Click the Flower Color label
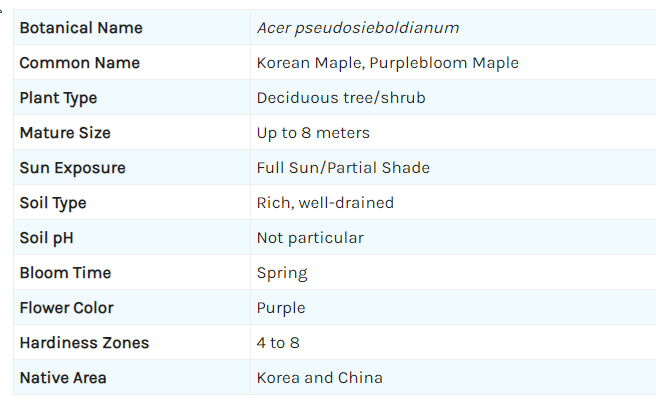The height and width of the screenshot is (400, 656). [67, 308]
